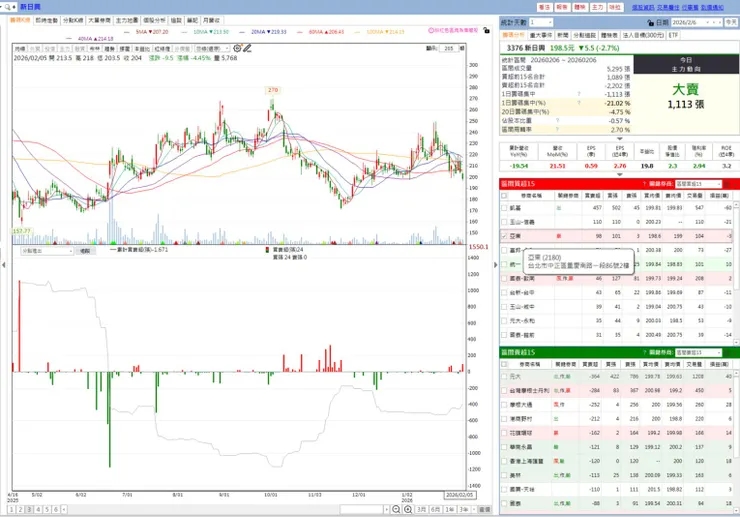This screenshot has height=517, width=740.
Task: Tick checkbox for 美林 sell row
Action: point(504,475)
